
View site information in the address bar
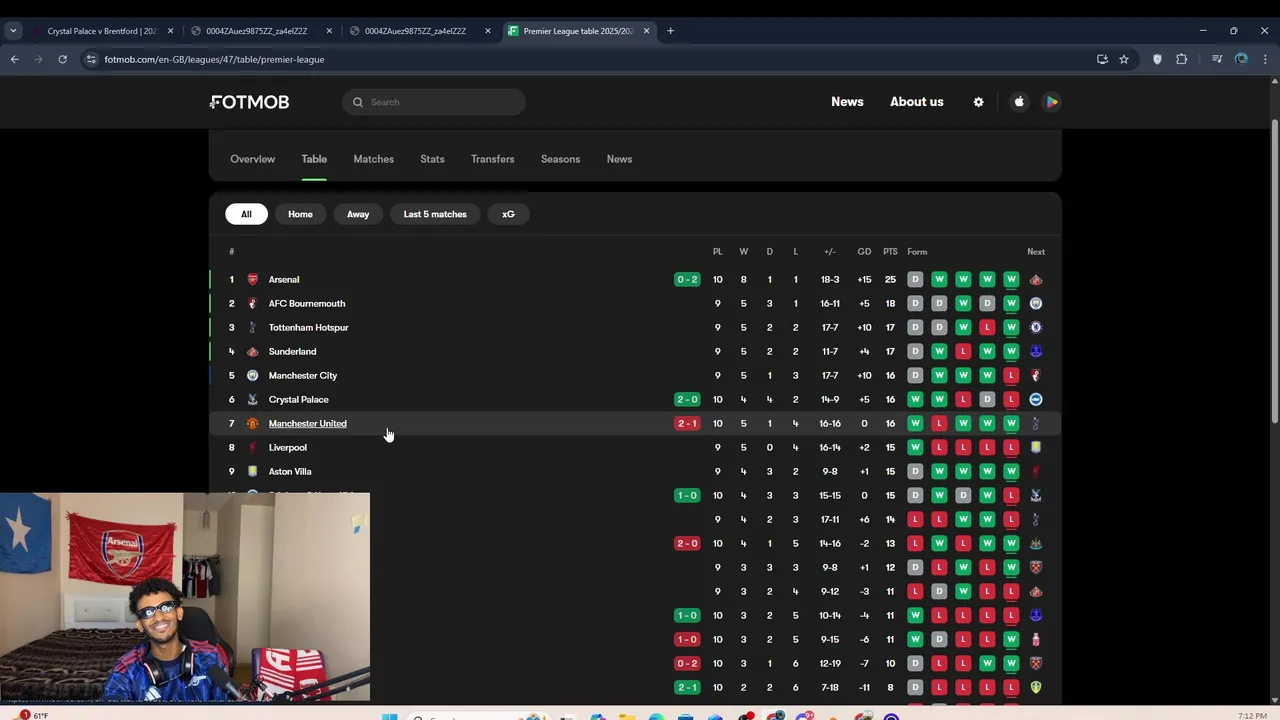click(91, 59)
